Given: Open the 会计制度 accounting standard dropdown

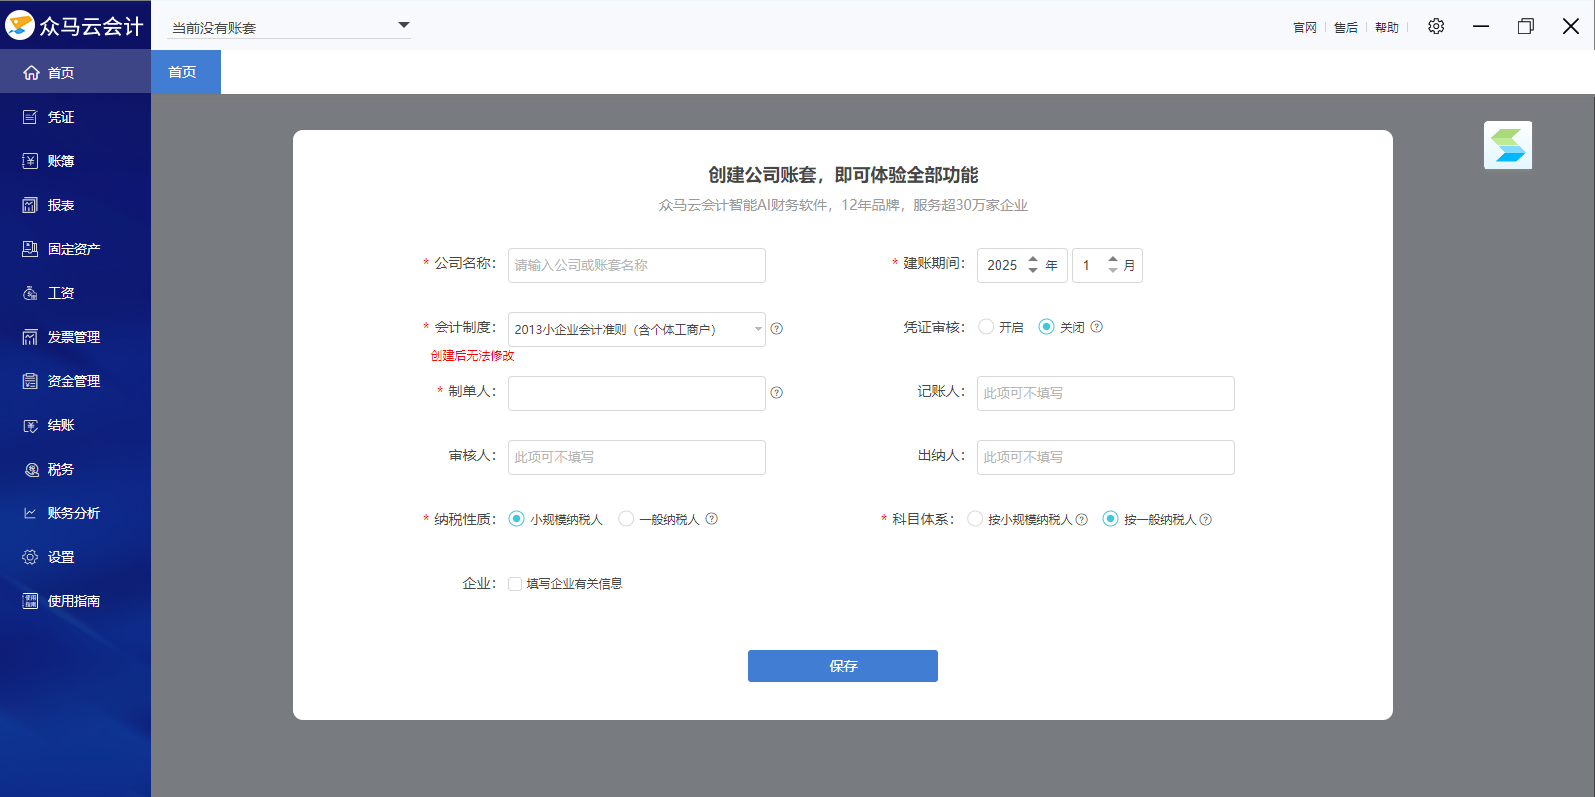Looking at the screenshot, I should coord(637,329).
